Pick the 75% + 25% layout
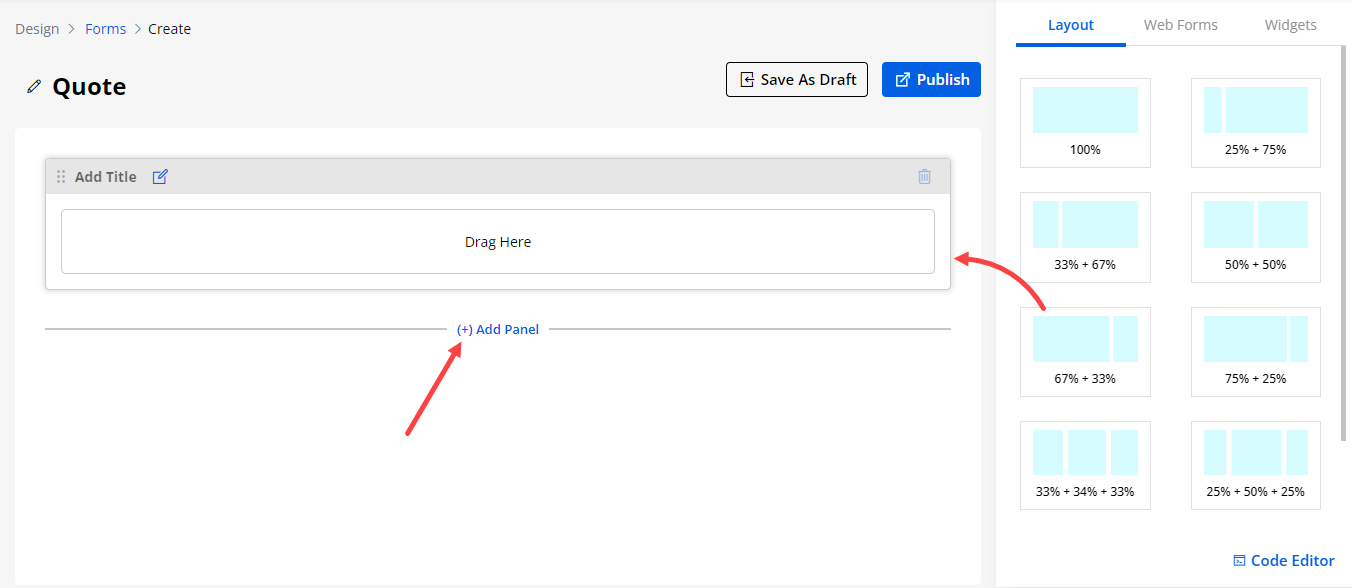Viewport: 1352px width, 588px height. click(1255, 350)
